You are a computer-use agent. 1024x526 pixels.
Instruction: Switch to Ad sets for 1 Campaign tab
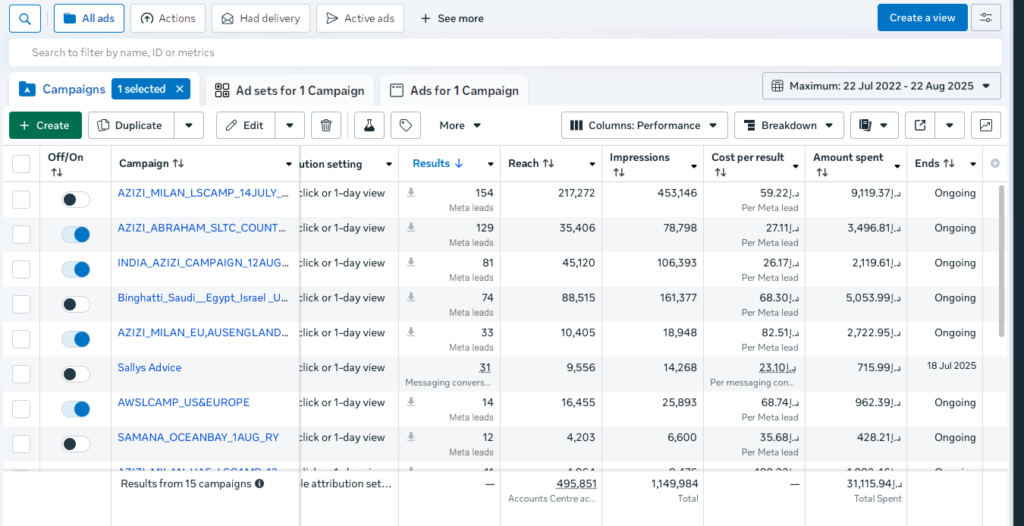tap(290, 90)
